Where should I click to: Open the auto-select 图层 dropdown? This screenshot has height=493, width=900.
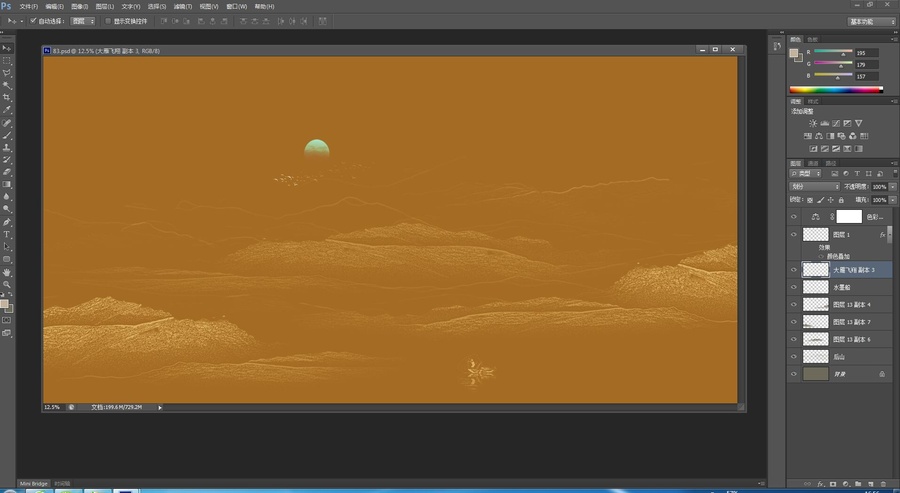click(x=83, y=21)
